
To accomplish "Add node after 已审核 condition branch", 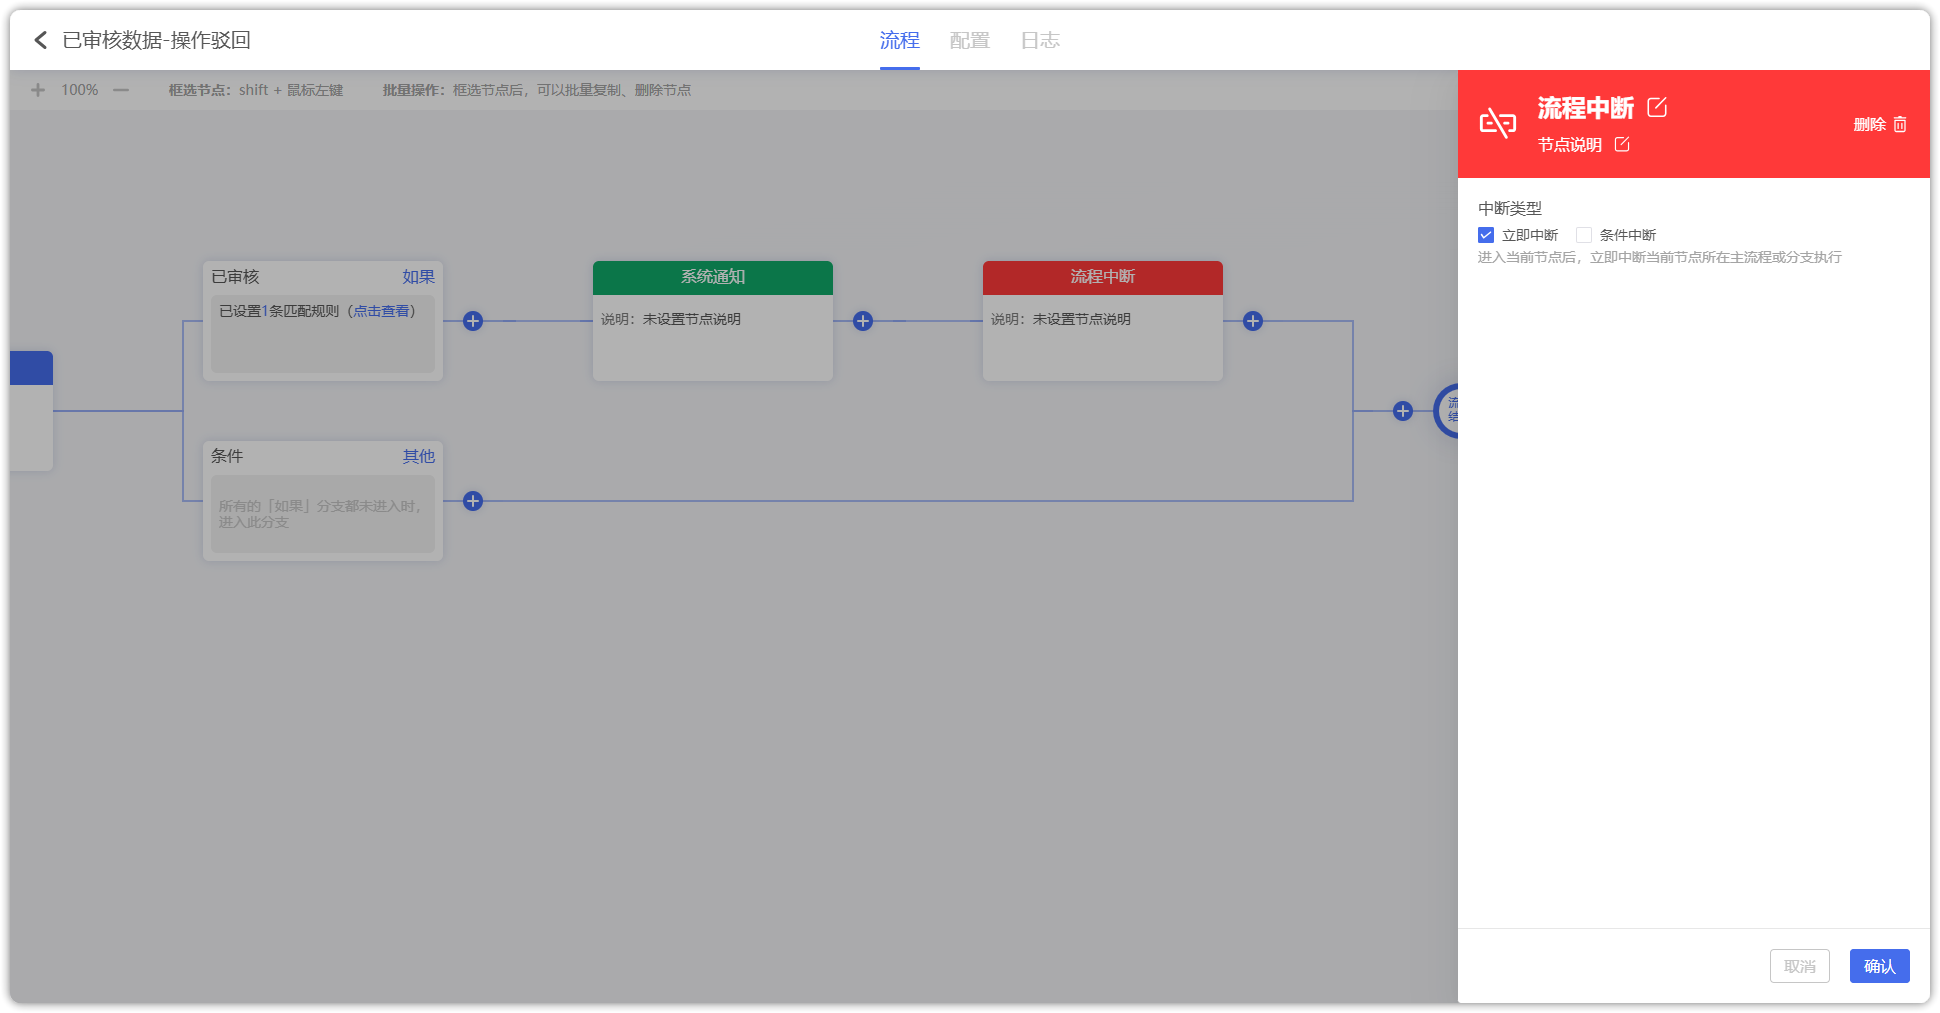I will tap(473, 321).
